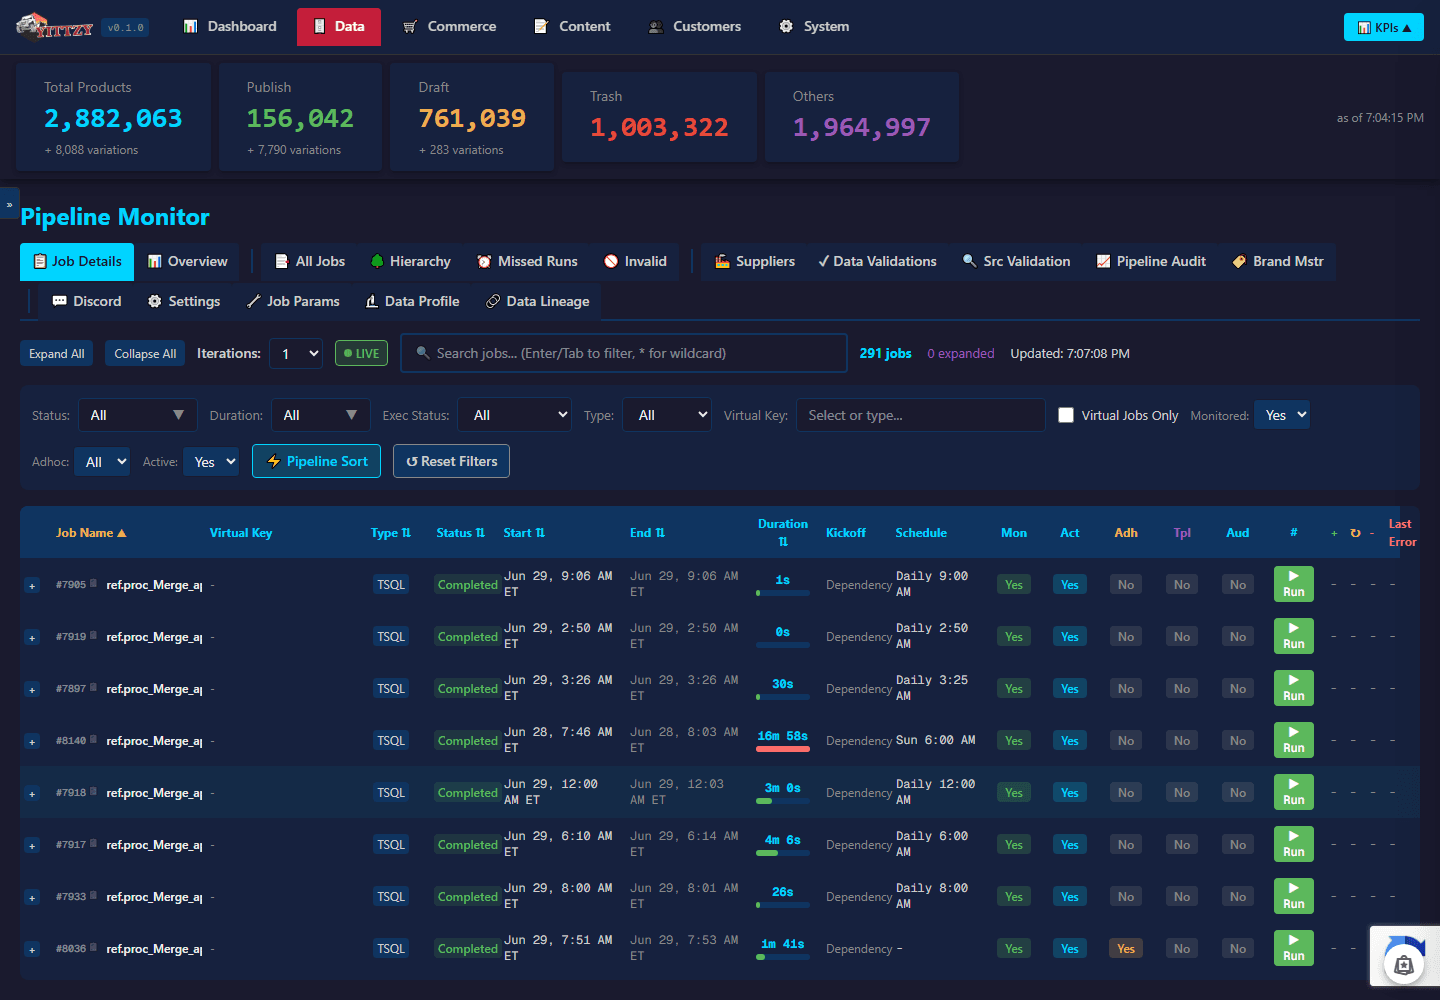Run job #7905 with green Run button
The image size is (1440, 1000).
(x=1293, y=584)
